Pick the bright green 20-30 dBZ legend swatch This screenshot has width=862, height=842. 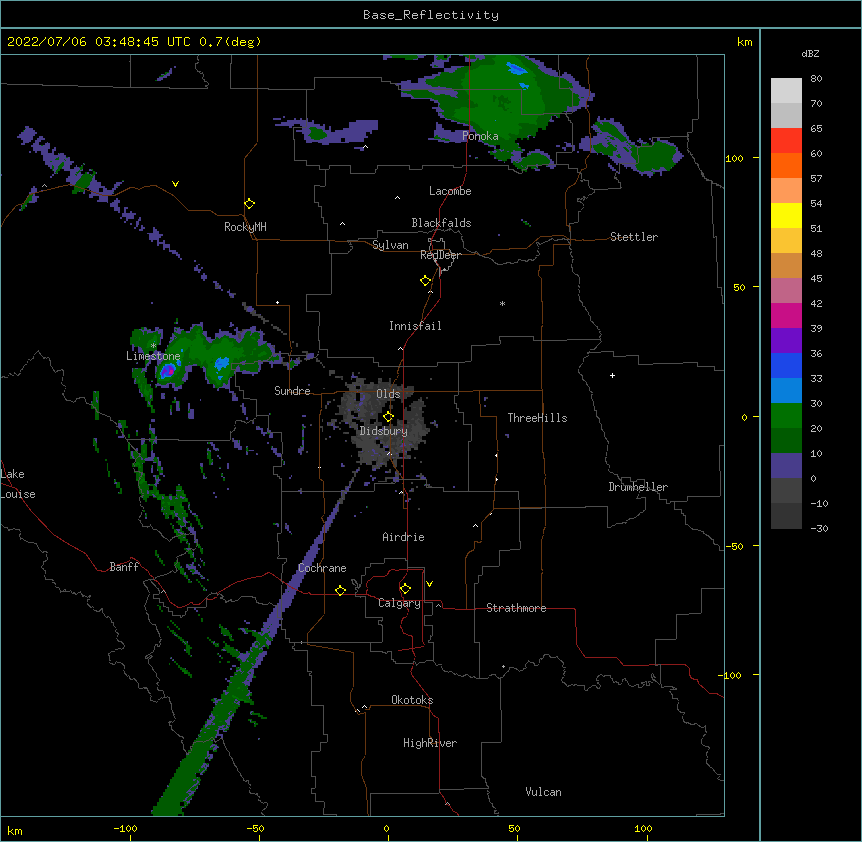click(x=786, y=416)
